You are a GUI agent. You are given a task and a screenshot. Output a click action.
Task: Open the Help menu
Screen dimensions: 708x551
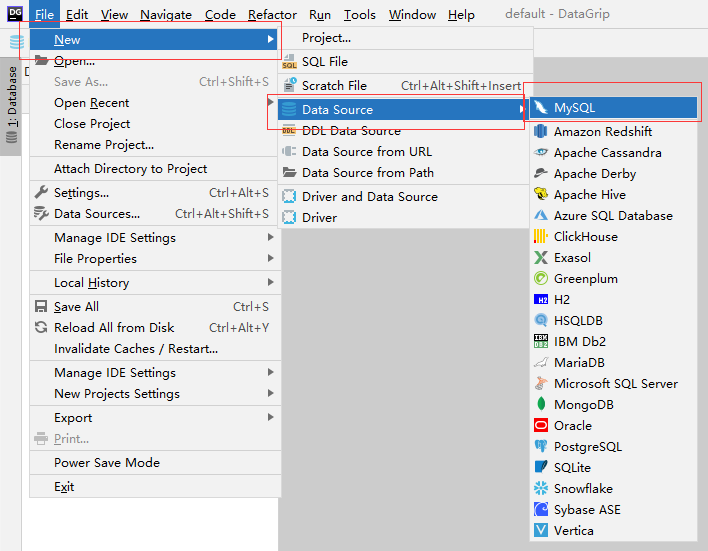click(461, 14)
